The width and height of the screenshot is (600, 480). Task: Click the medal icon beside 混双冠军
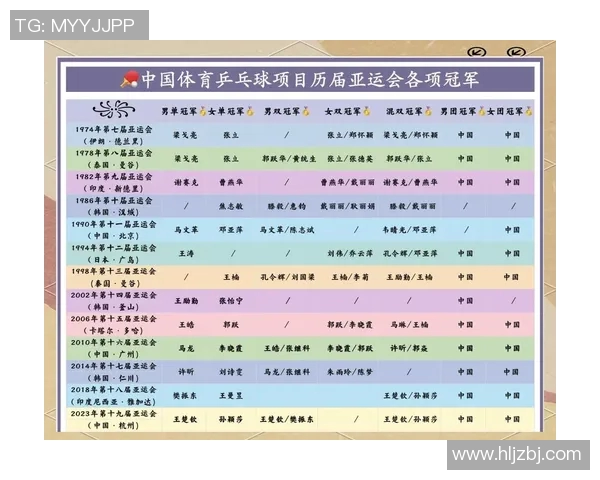[x=428, y=111]
